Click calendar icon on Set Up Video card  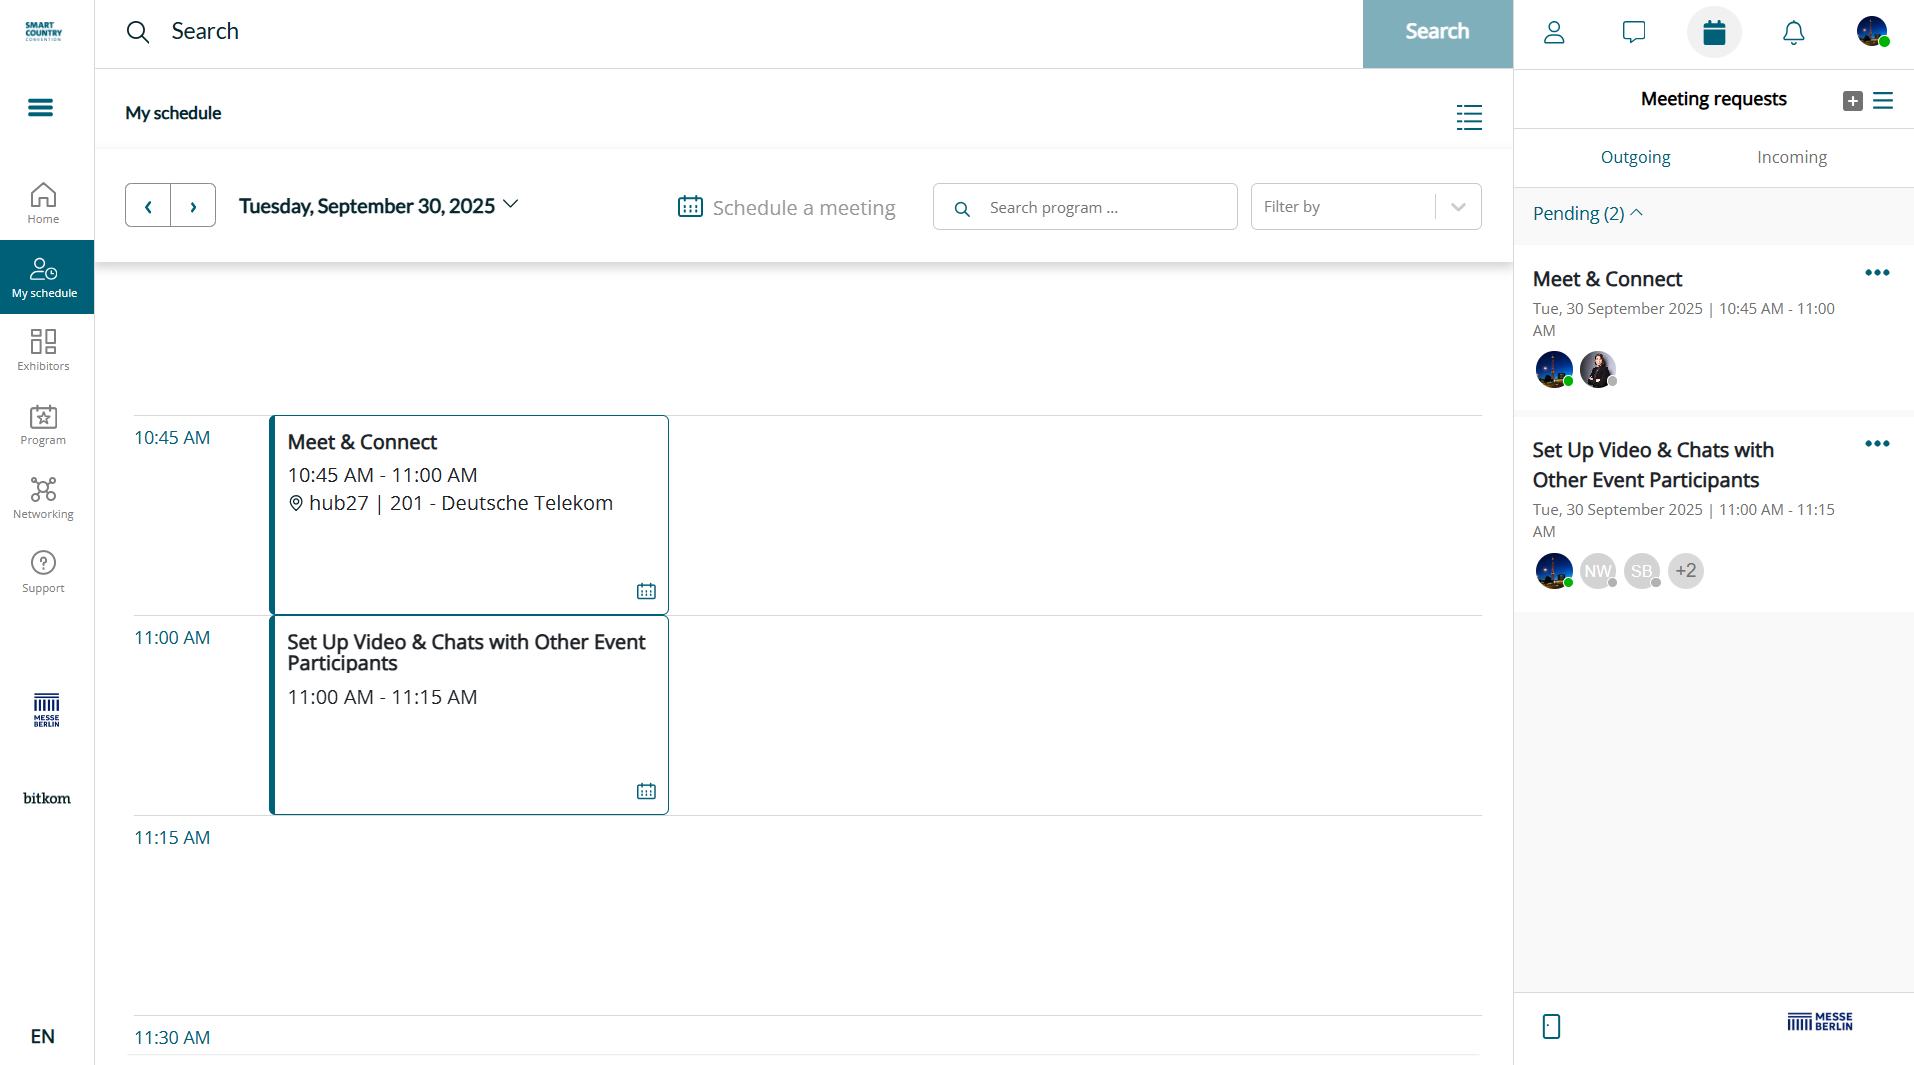[646, 791]
